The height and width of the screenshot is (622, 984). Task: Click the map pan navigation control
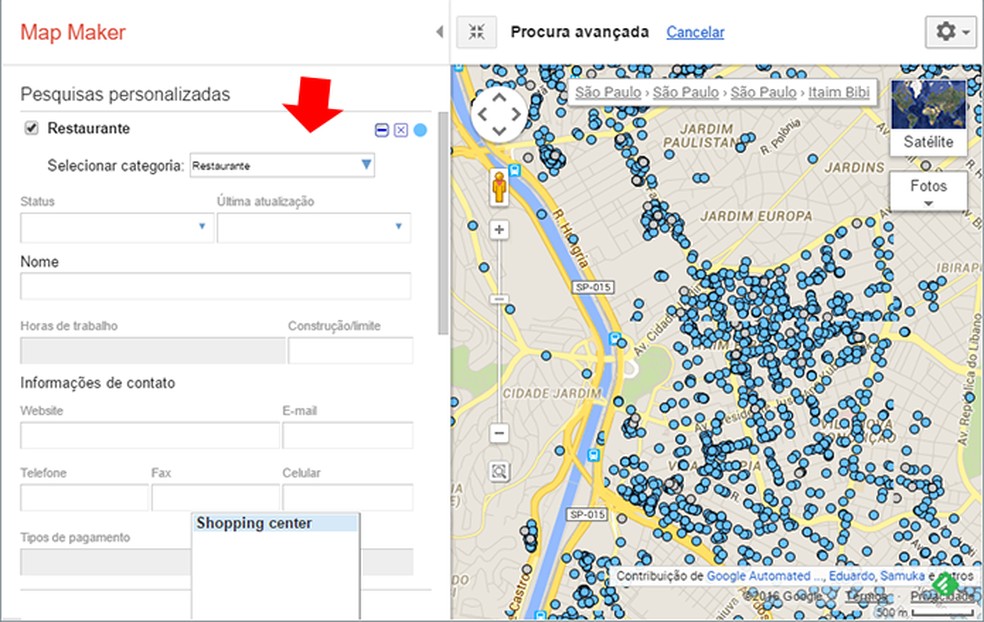tap(499, 113)
